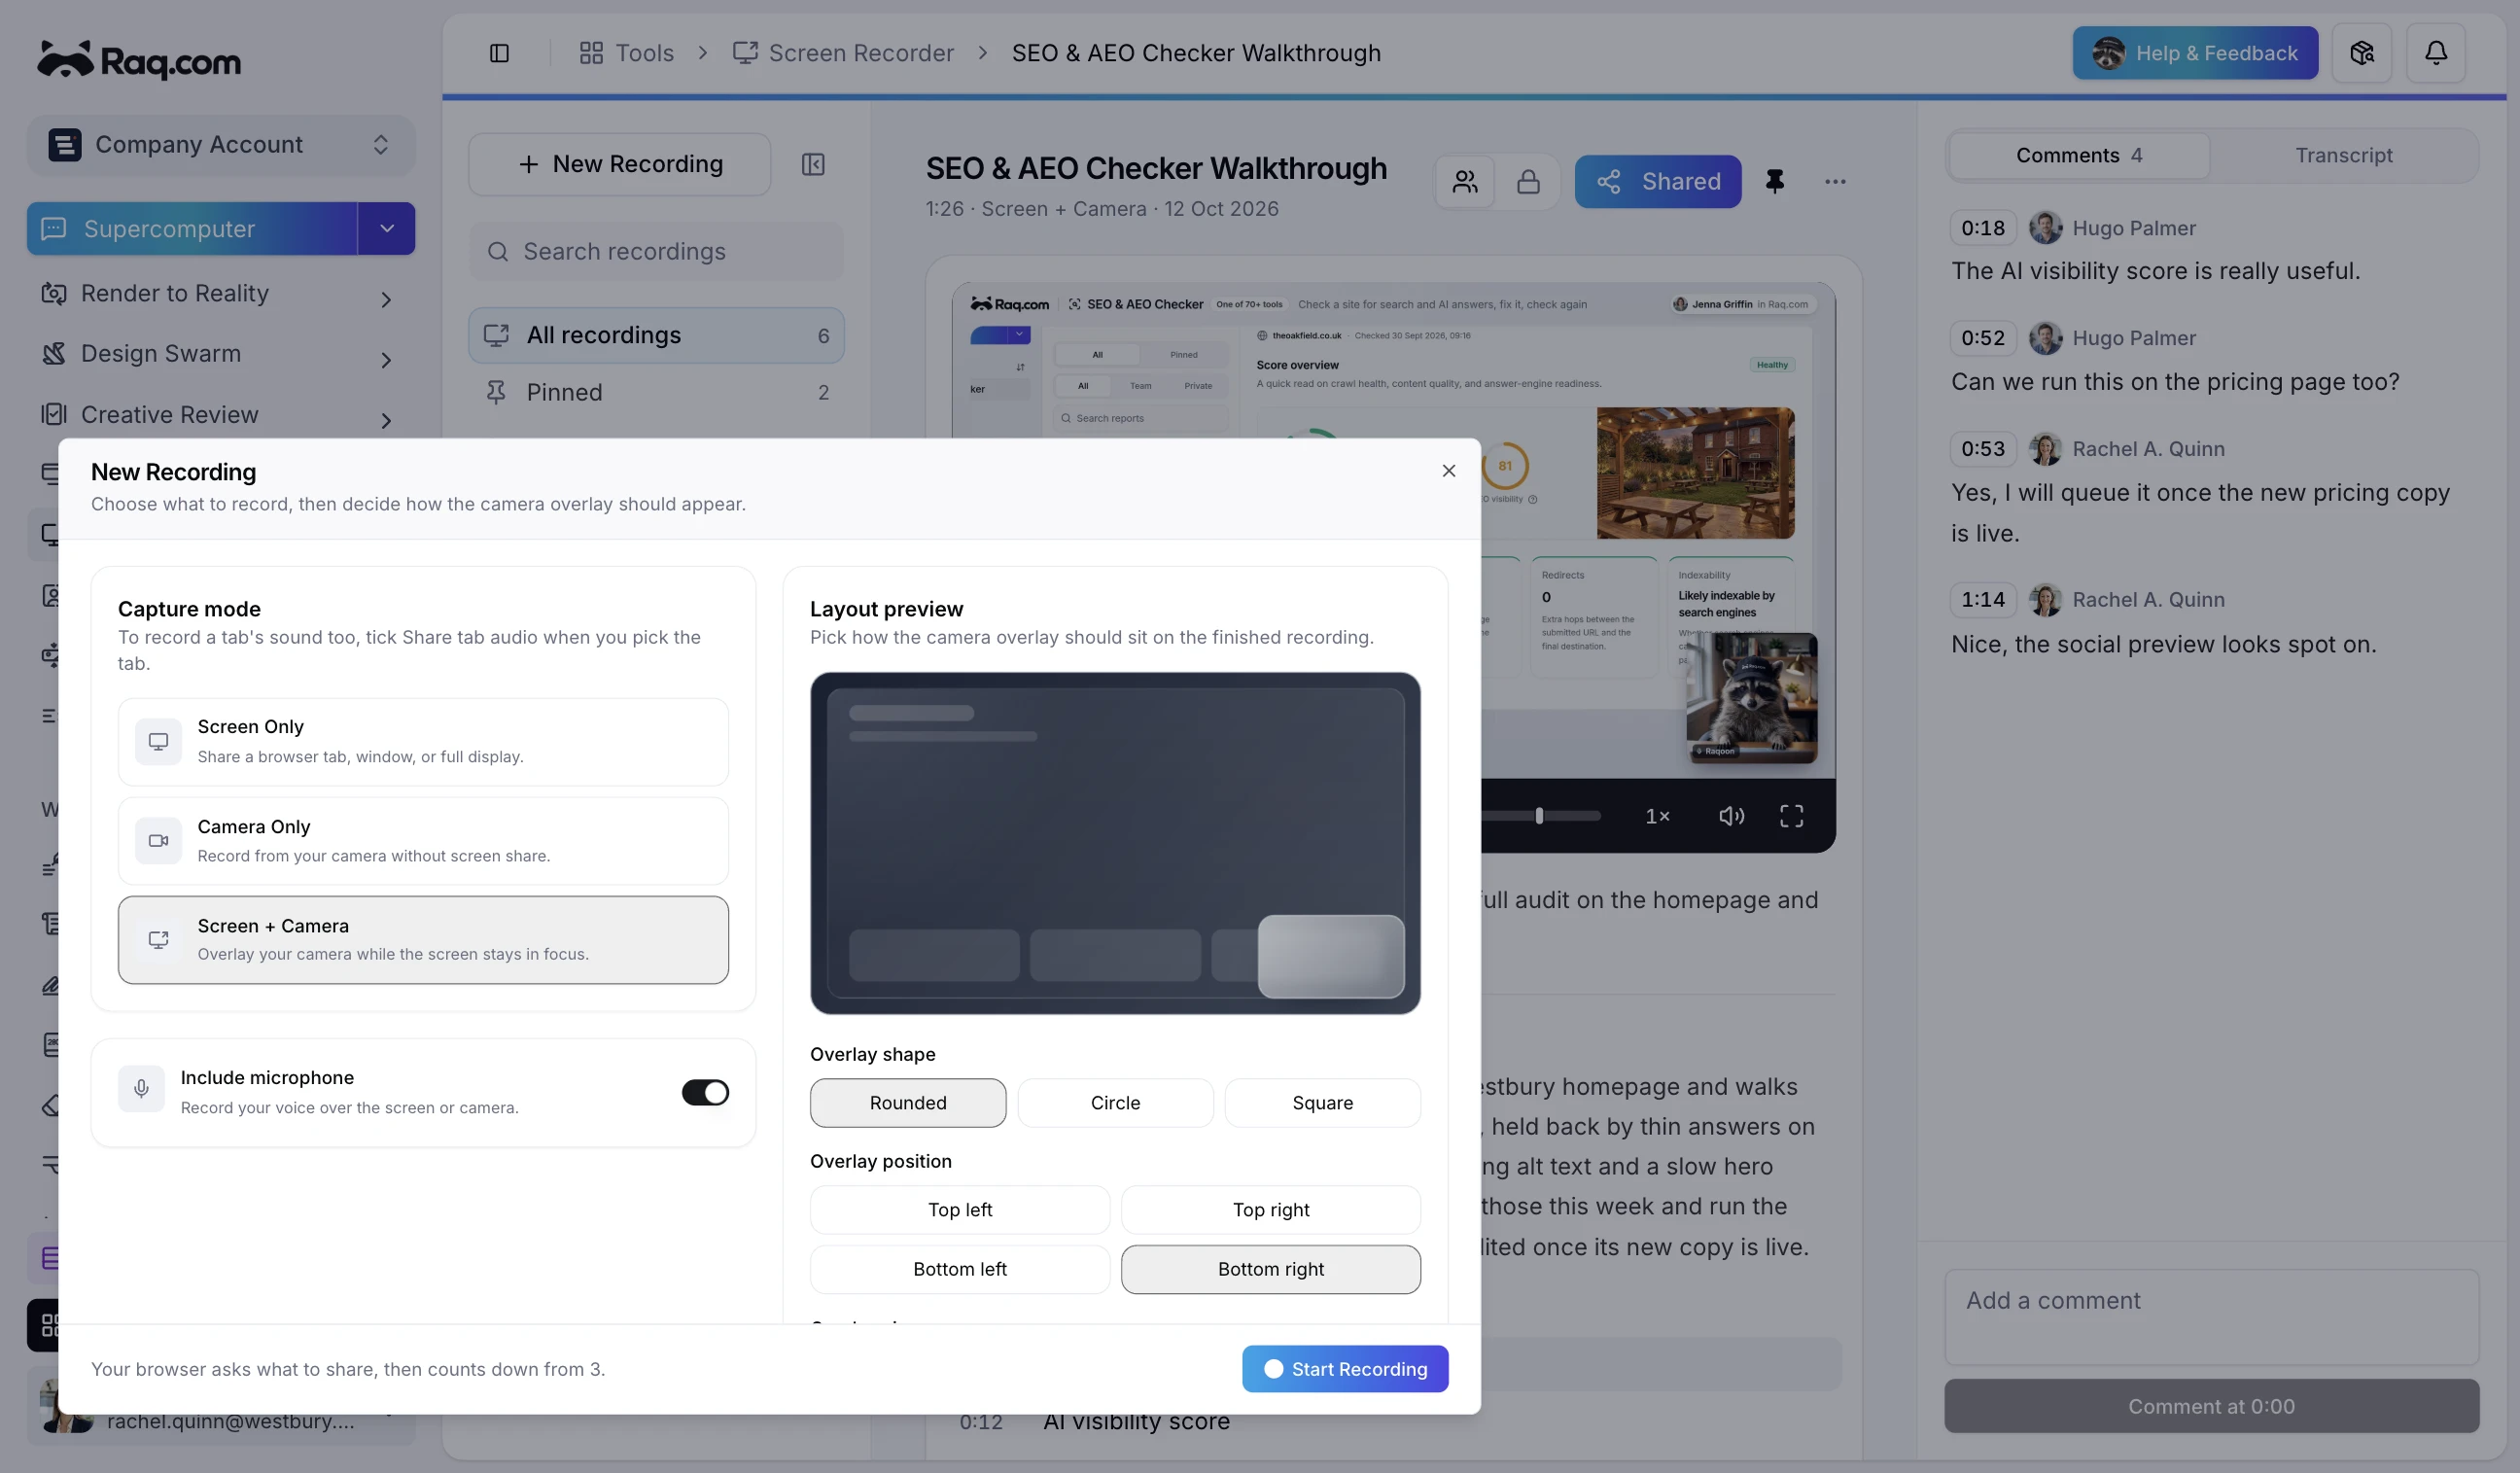The height and width of the screenshot is (1473, 2520).
Task: Click the layout preview camera overlay
Action: (x=1330, y=957)
